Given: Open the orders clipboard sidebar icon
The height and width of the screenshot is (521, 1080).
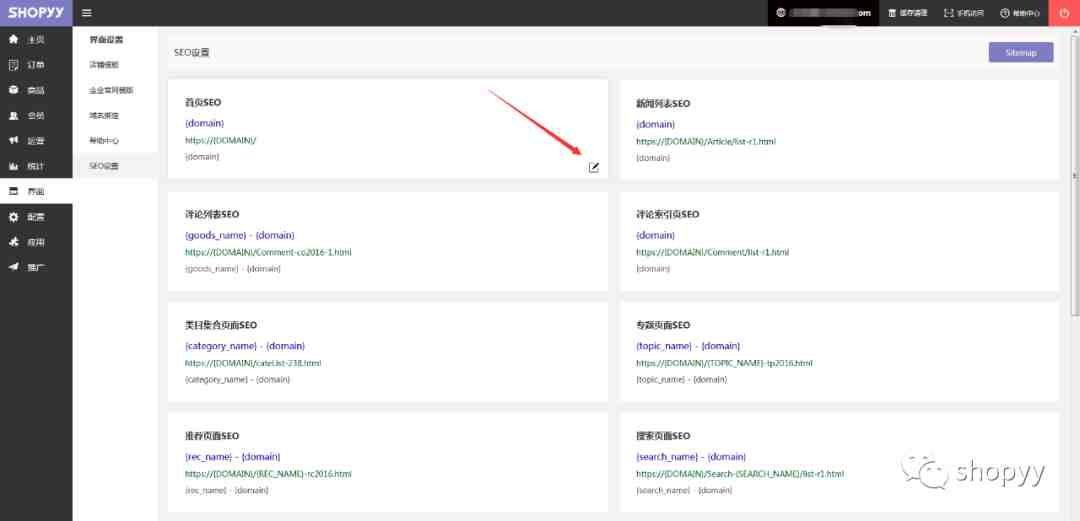Looking at the screenshot, I should pos(13,65).
